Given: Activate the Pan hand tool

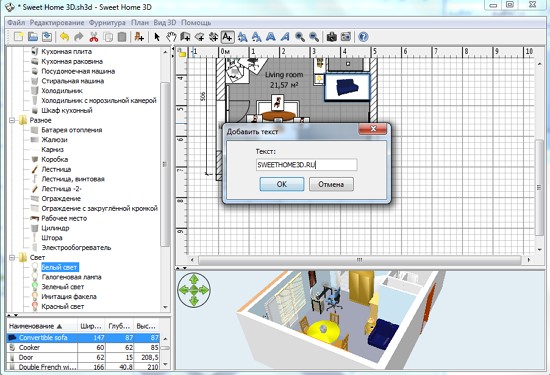Looking at the screenshot, I should 171,37.
